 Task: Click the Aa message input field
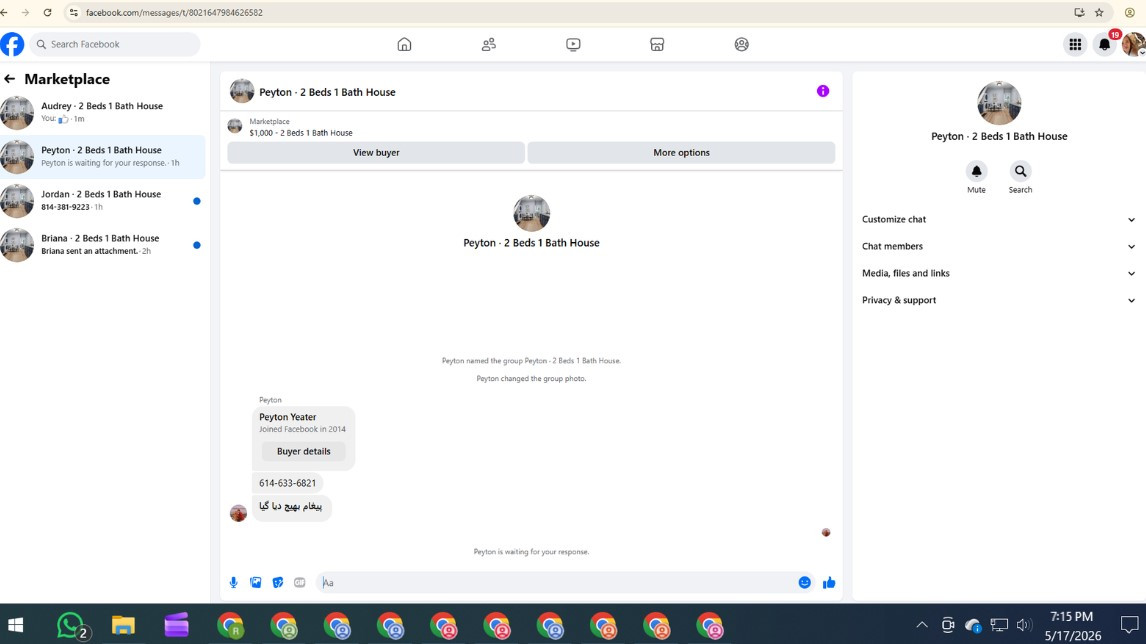coord(555,583)
